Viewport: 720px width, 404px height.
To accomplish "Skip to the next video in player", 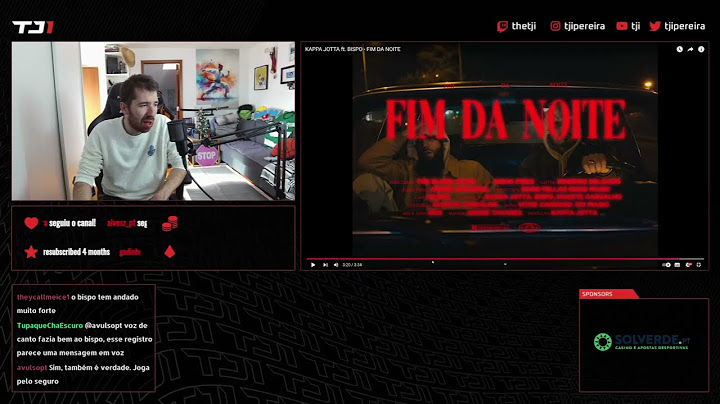I will tap(325, 265).
